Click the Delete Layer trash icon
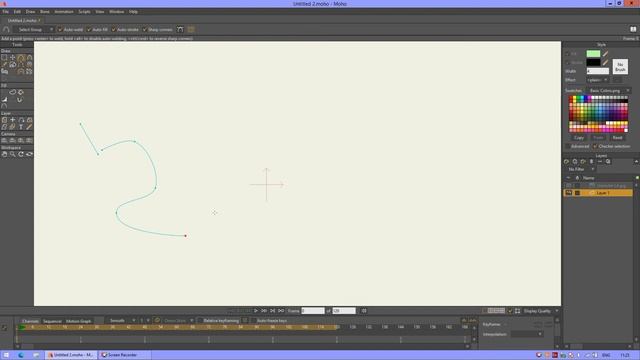This screenshot has width=640, height=360. click(x=591, y=162)
